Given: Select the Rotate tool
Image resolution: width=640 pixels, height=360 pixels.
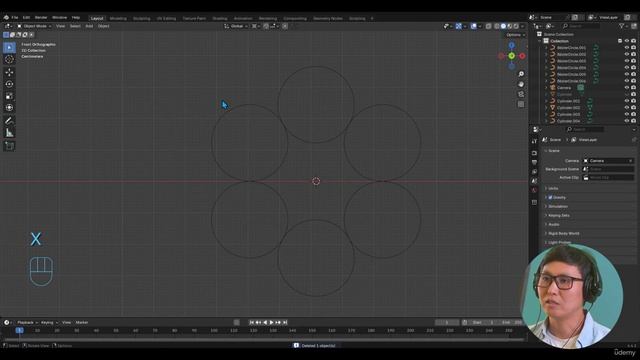Looking at the screenshot, I should pos(9,84).
